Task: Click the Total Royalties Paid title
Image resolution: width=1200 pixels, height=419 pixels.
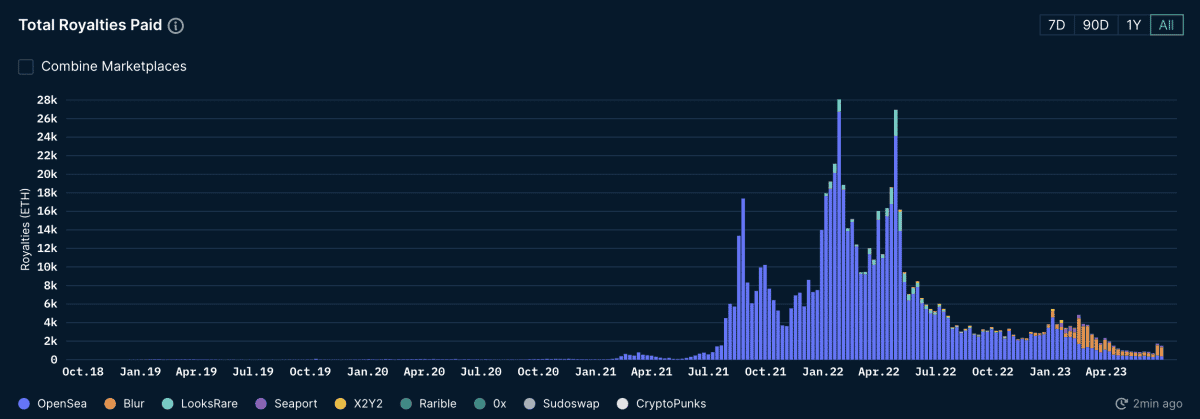Action: (90, 26)
